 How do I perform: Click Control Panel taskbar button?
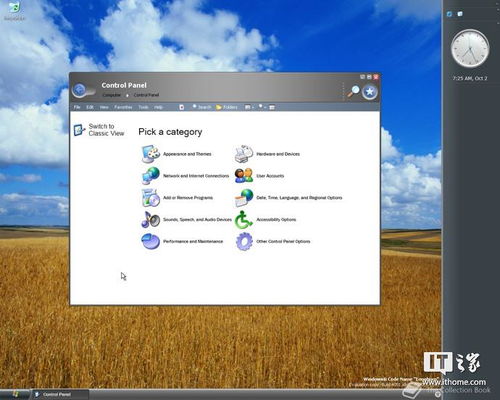60,394
